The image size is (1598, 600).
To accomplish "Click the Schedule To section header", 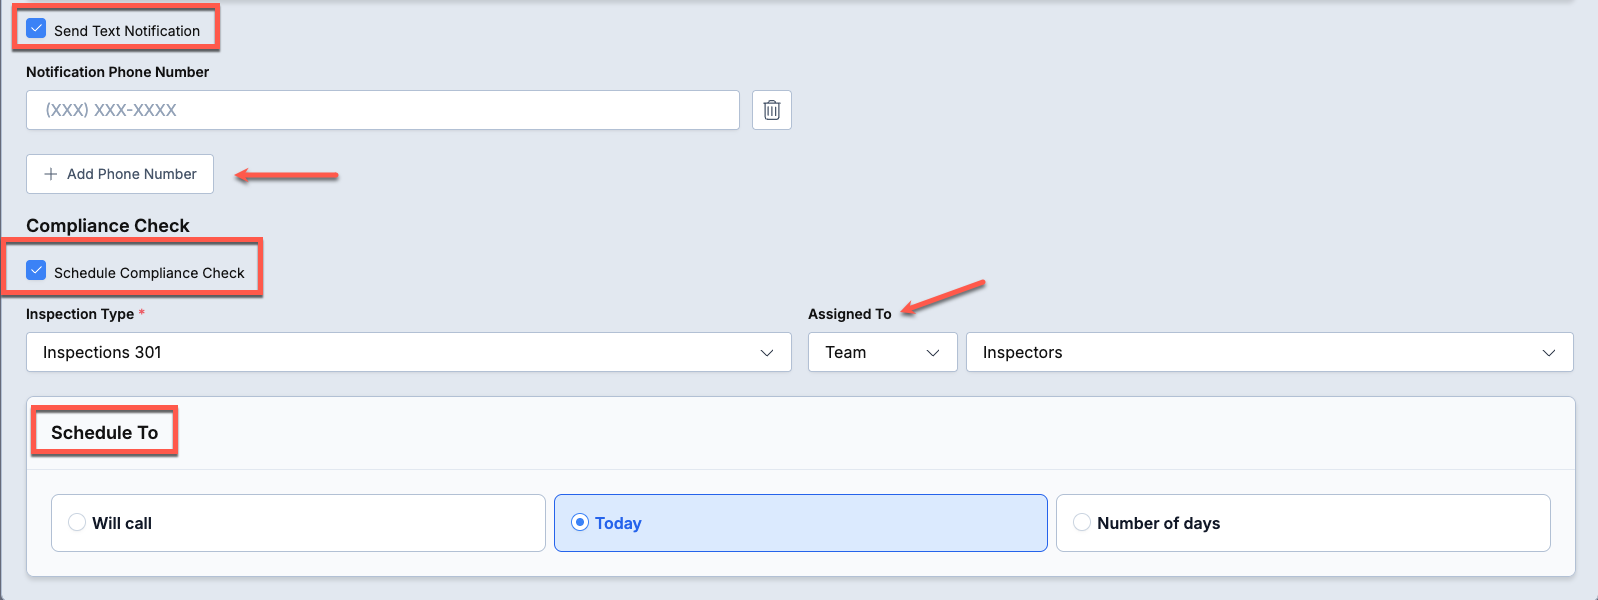I will point(105,432).
